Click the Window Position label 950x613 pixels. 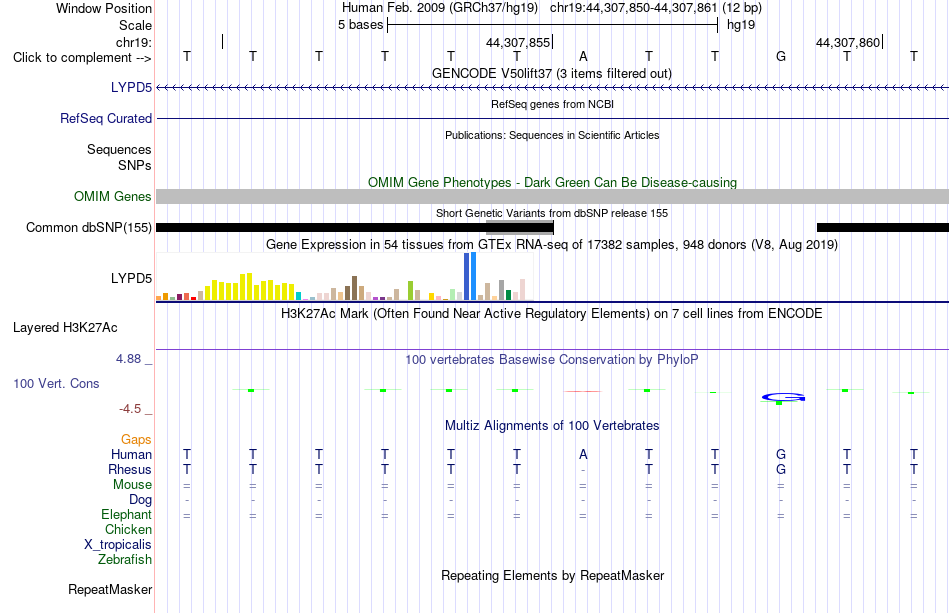pos(104,8)
